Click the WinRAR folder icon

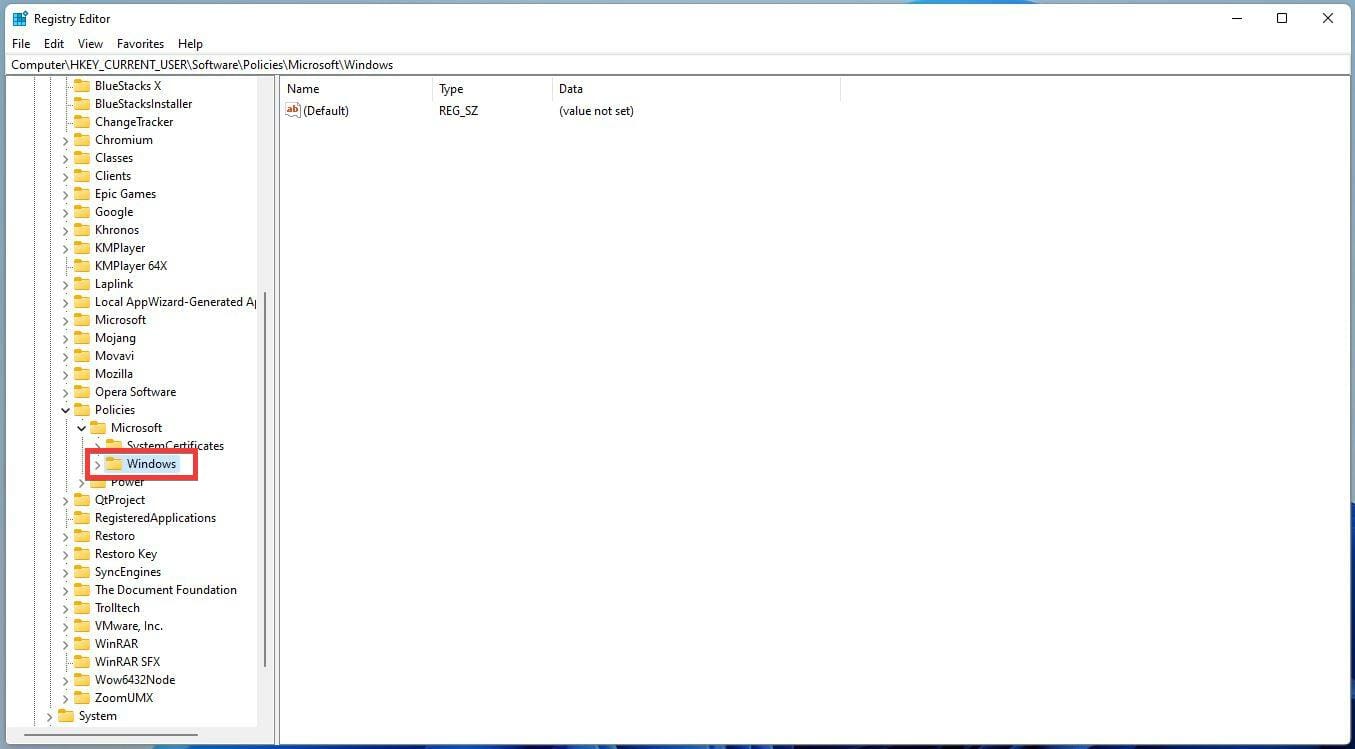point(81,643)
